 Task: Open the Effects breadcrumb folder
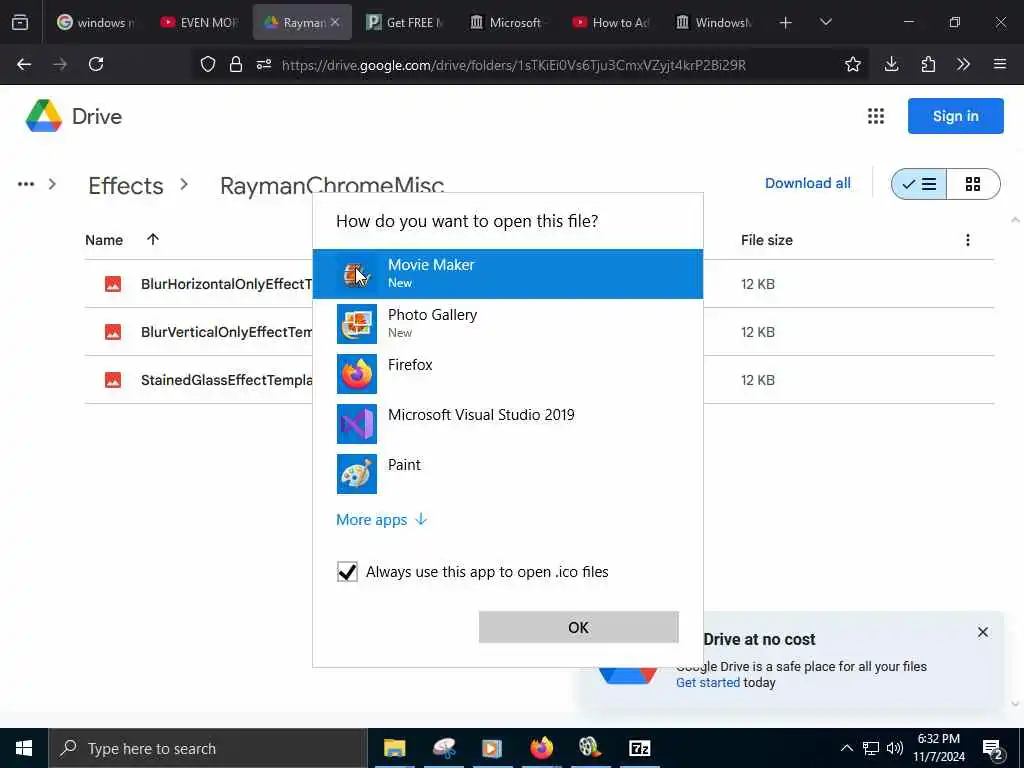[x=125, y=185]
